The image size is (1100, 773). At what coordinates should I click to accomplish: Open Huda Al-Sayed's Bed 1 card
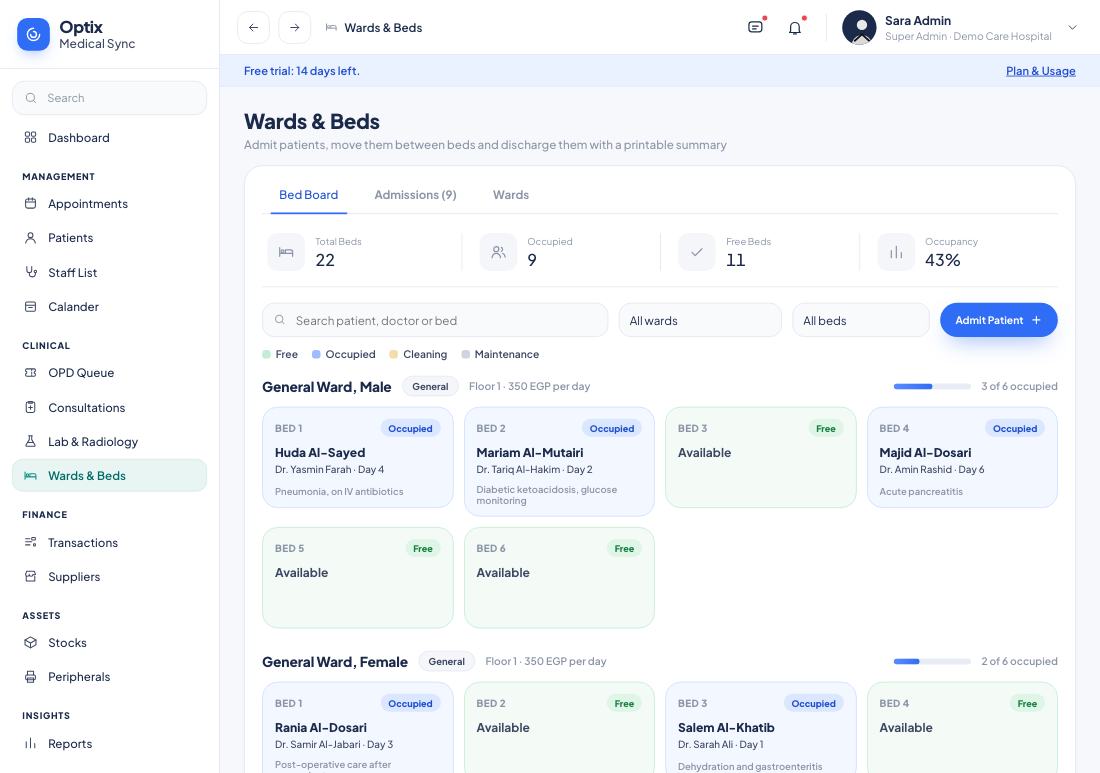point(358,457)
